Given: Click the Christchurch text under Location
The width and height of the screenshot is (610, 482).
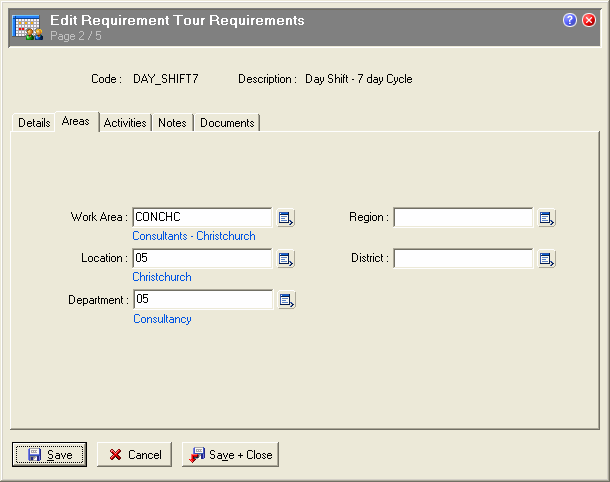Looking at the screenshot, I should point(162,277).
